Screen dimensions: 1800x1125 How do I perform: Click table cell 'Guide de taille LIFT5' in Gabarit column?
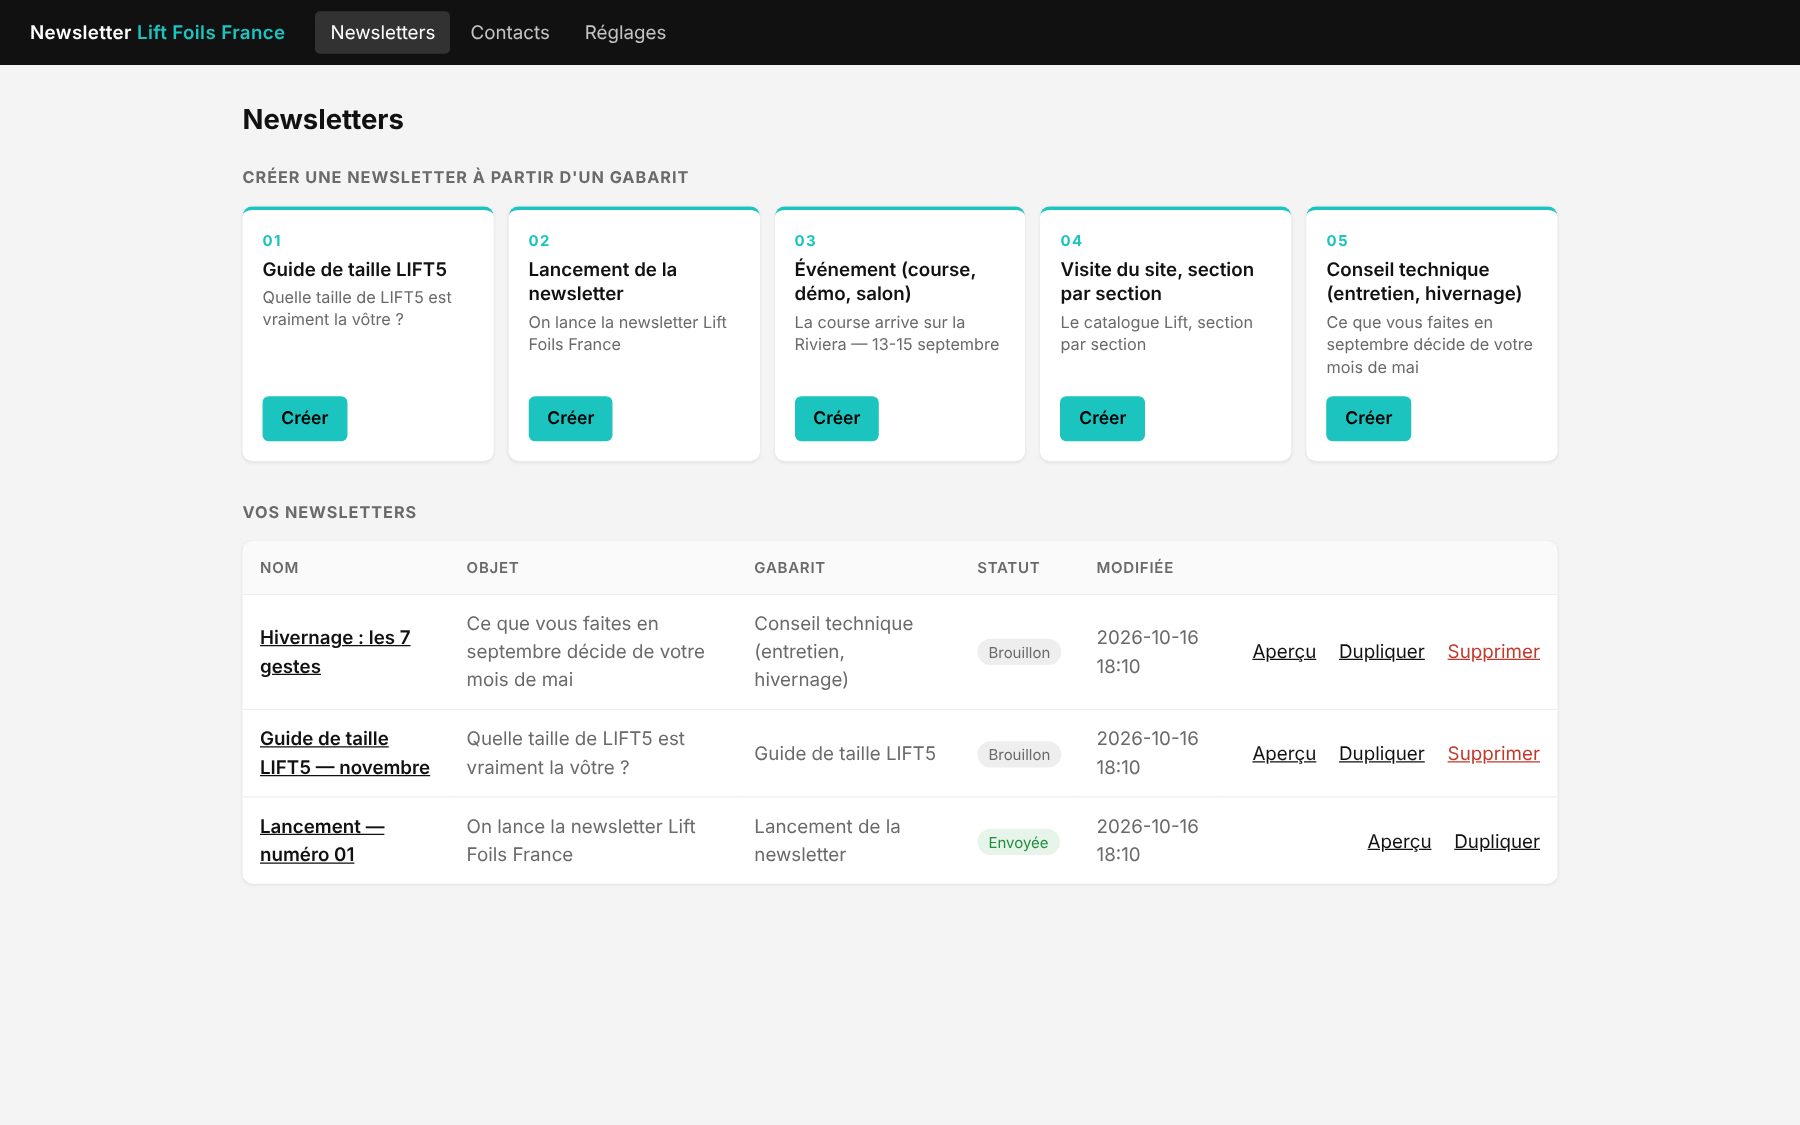pyautogui.click(x=845, y=753)
